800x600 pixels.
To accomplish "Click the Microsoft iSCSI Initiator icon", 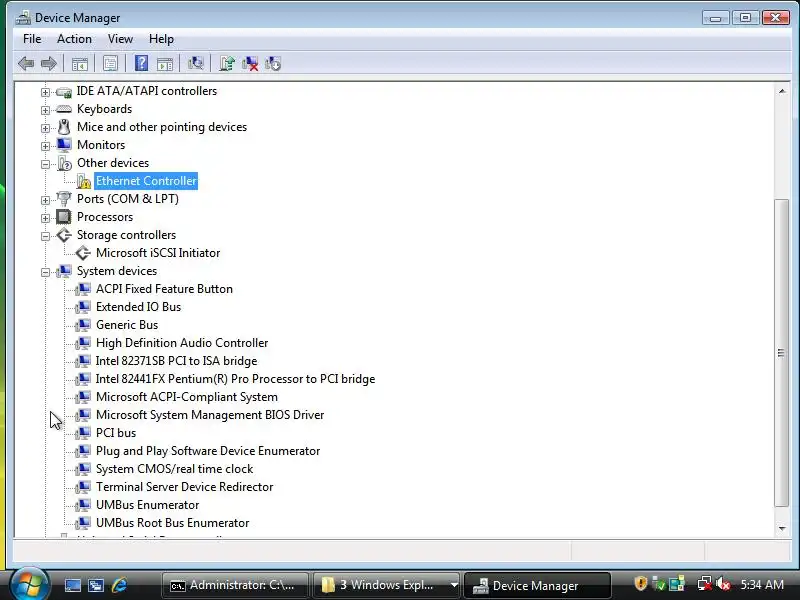I will 83,253.
